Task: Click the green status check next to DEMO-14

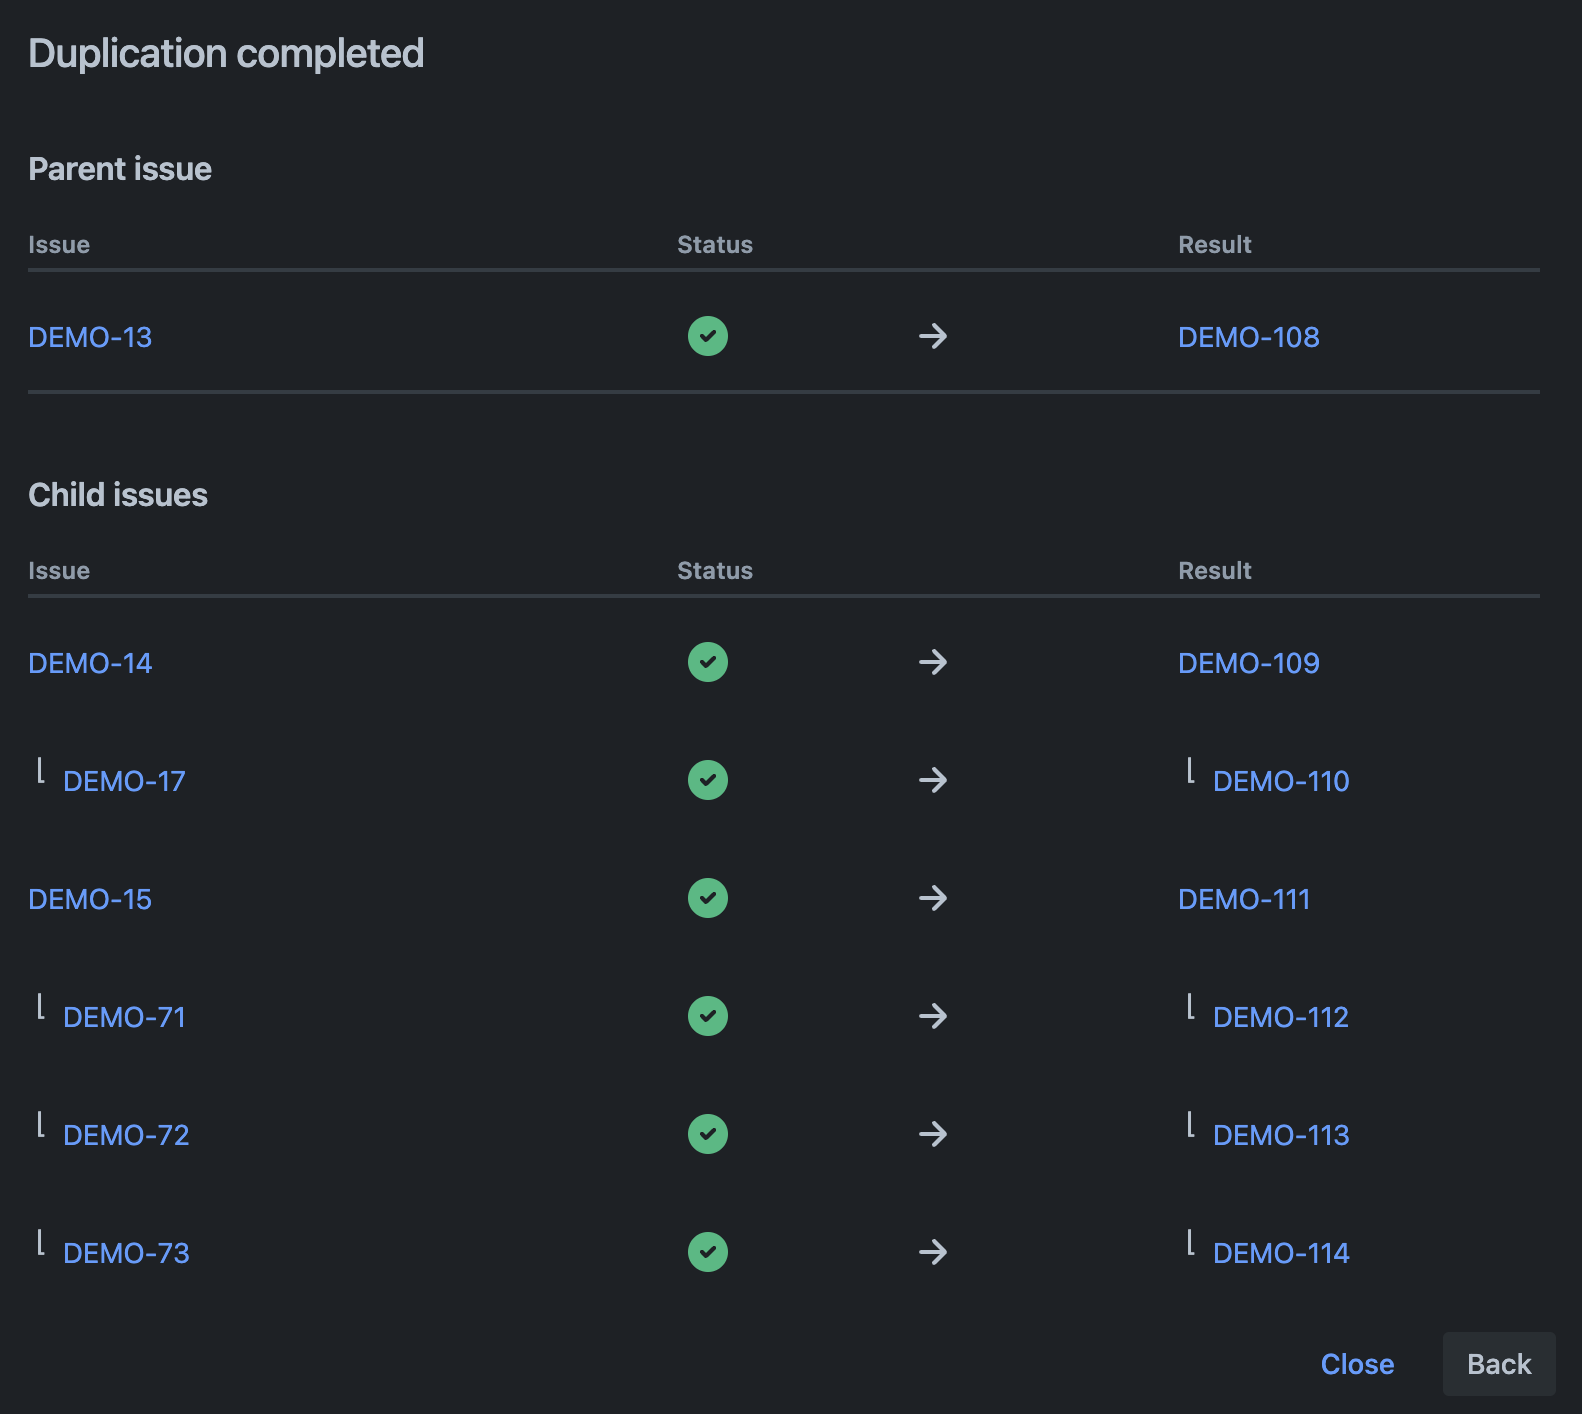Action: click(x=707, y=662)
